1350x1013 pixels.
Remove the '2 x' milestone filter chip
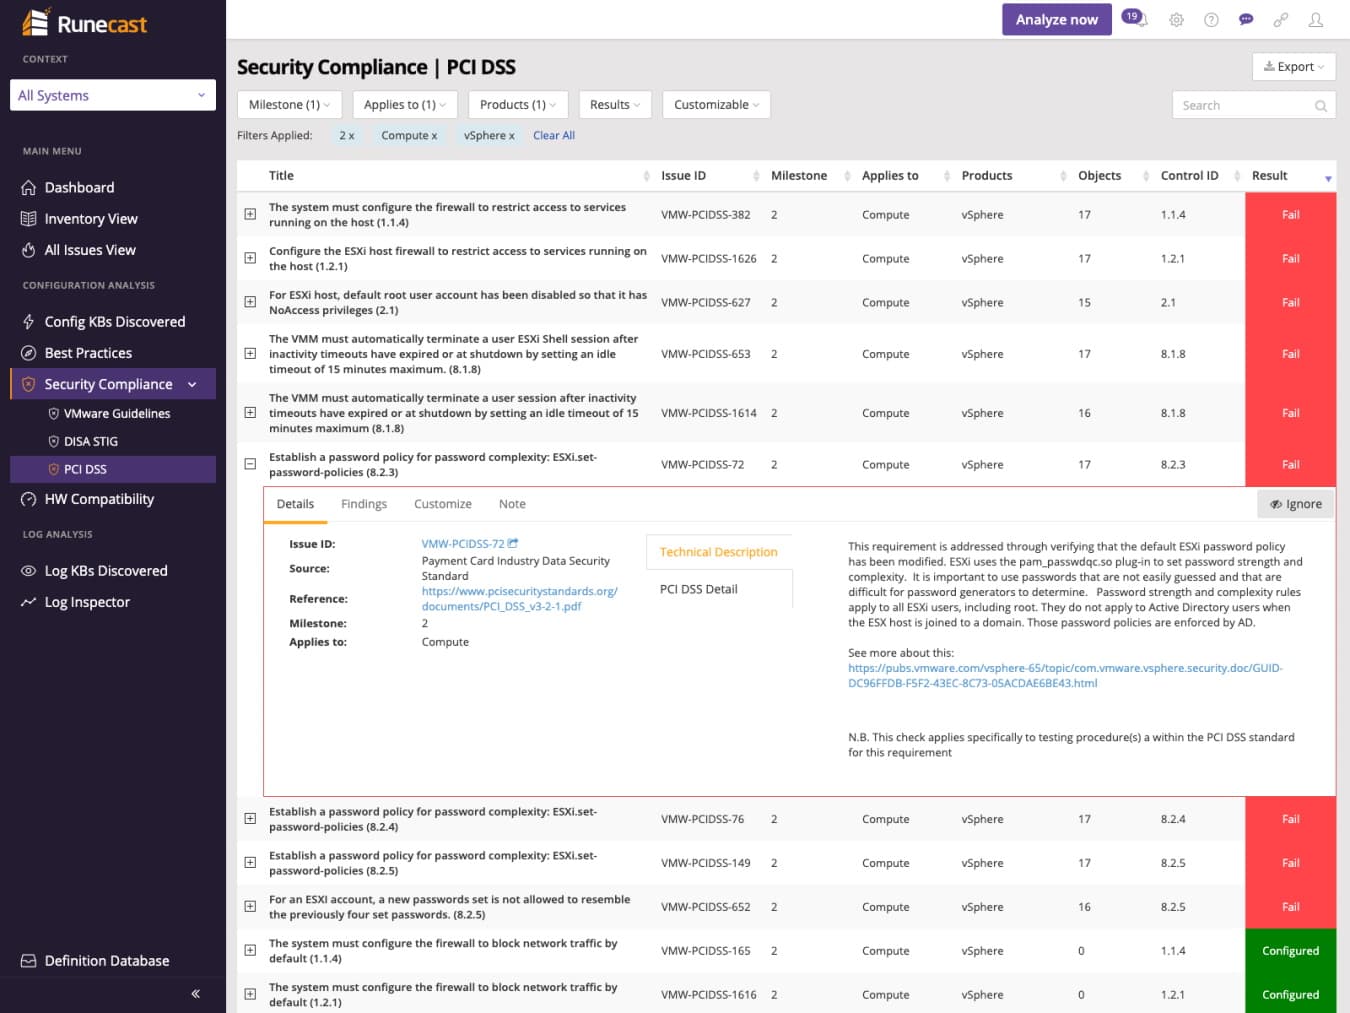pyautogui.click(x=347, y=135)
